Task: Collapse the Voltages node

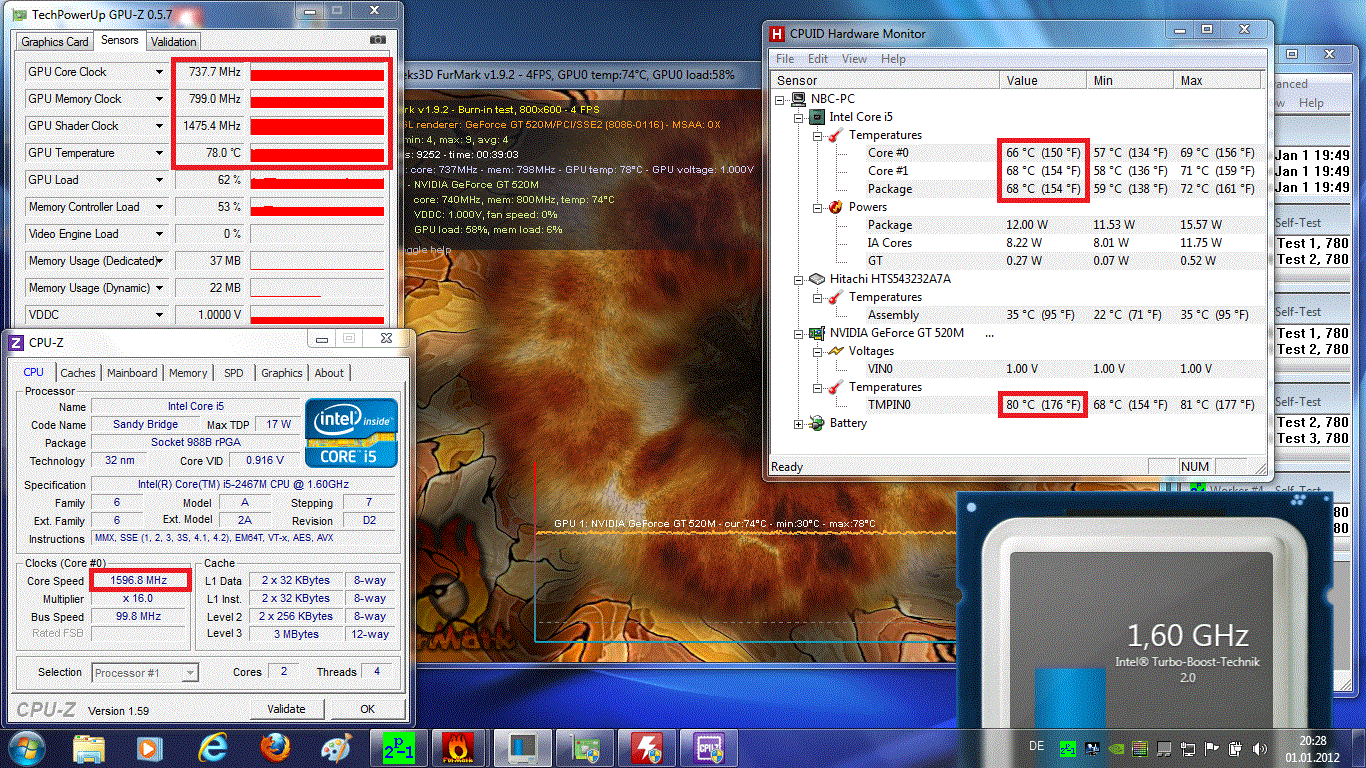Action: coord(816,352)
